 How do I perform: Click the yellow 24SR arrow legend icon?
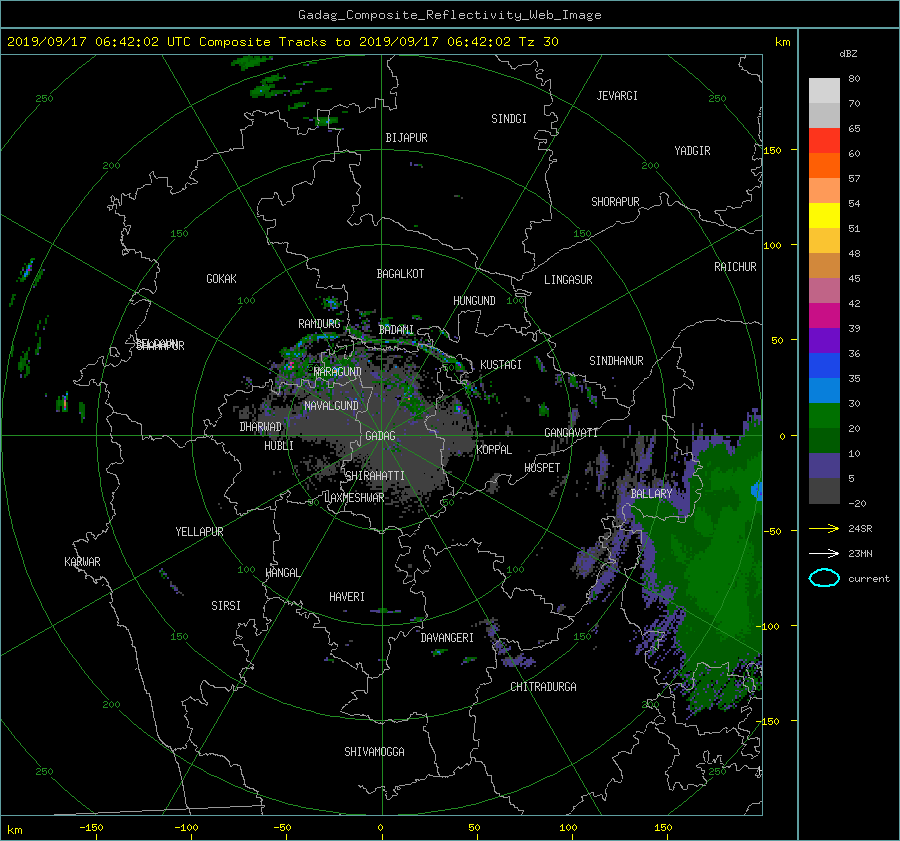[x=824, y=528]
